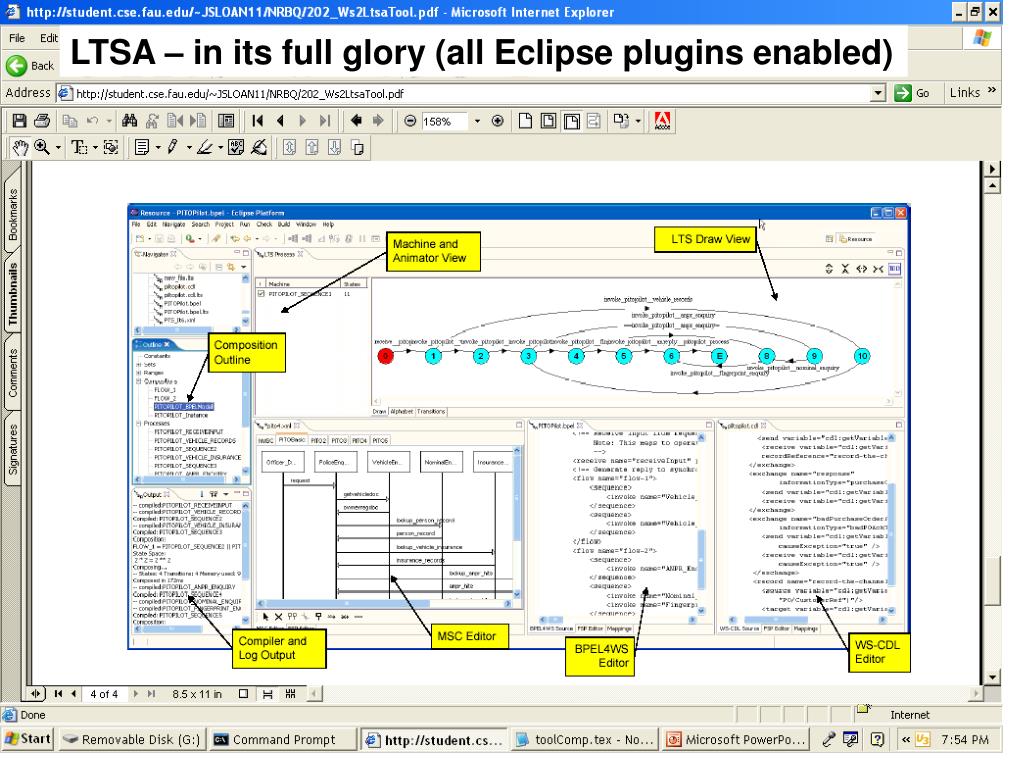Viewport: 1024px width, 768px height.
Task: Select the Highlighter tool
Action: point(204,148)
